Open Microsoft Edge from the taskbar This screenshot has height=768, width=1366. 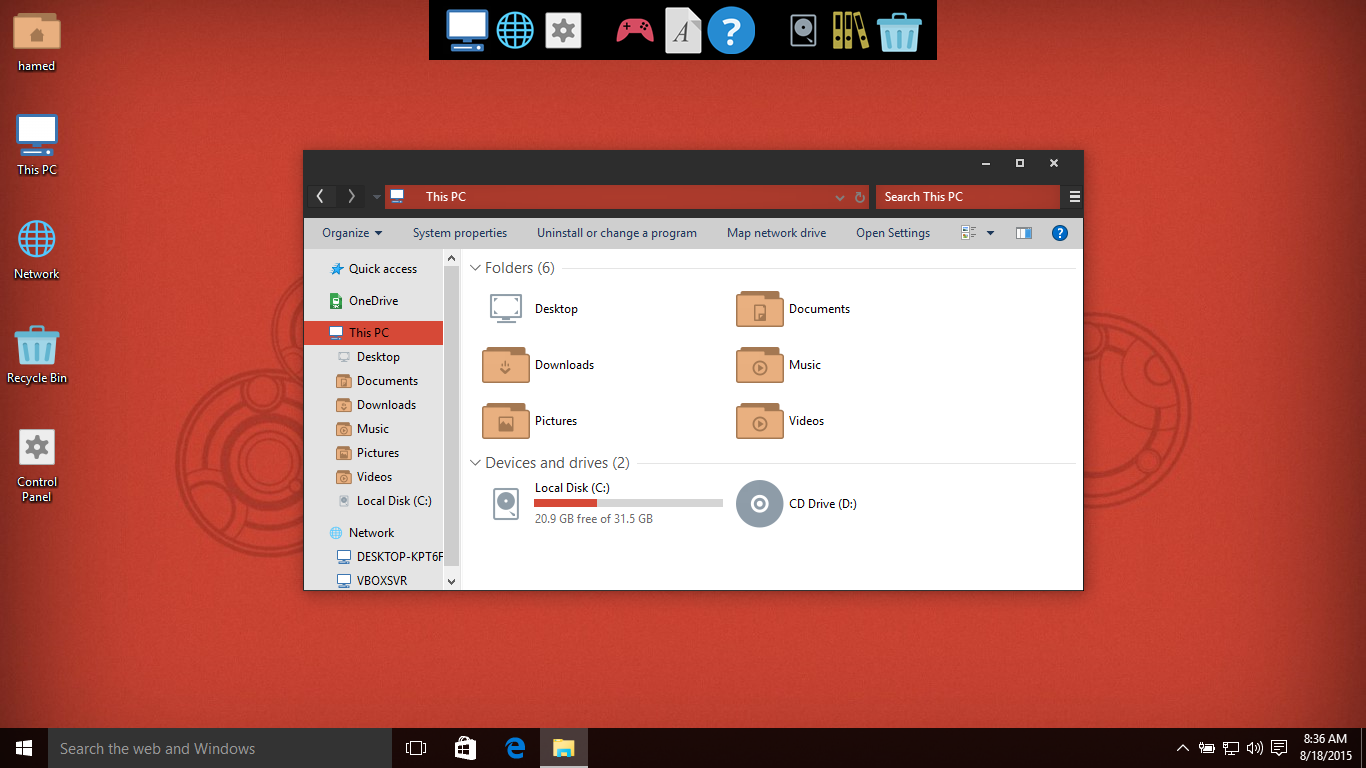pyautogui.click(x=516, y=748)
